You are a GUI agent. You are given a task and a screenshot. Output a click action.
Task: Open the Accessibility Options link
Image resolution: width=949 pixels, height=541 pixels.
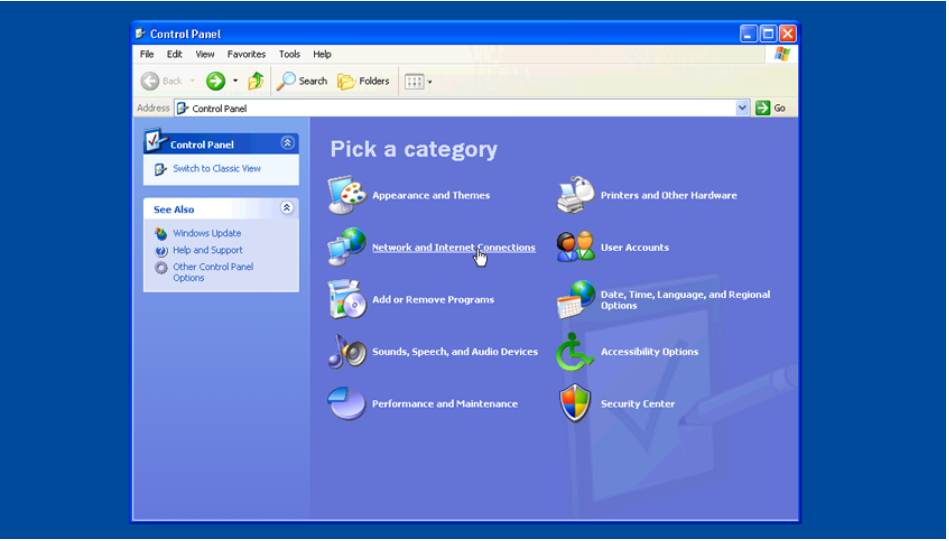click(649, 352)
